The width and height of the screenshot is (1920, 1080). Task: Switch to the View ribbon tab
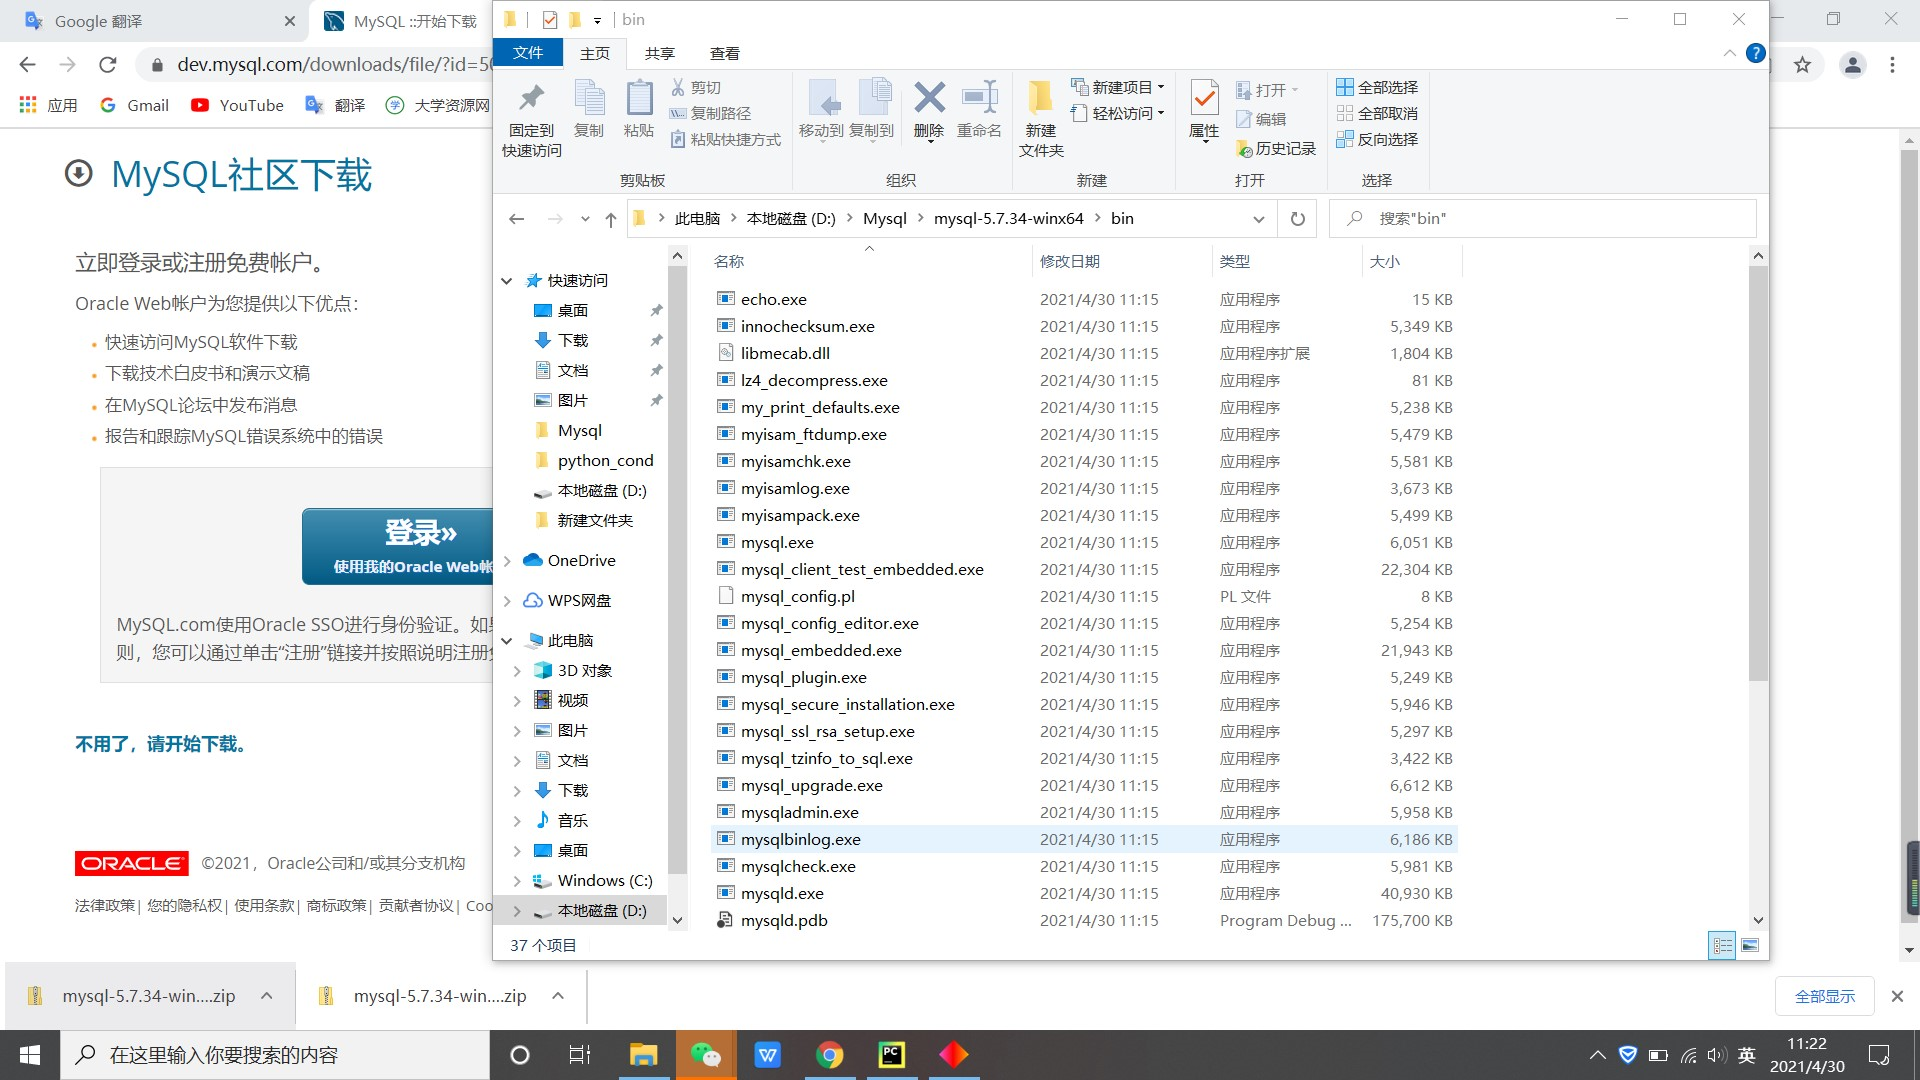724,53
